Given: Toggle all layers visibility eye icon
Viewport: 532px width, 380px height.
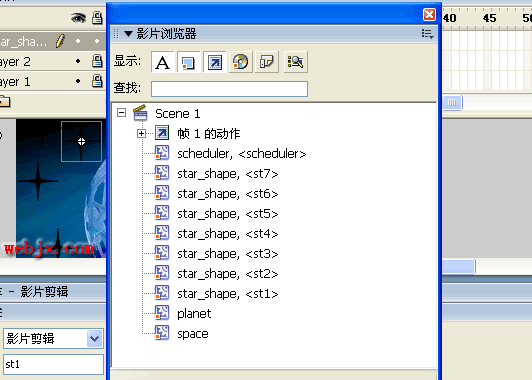Looking at the screenshot, I should 78,18.
